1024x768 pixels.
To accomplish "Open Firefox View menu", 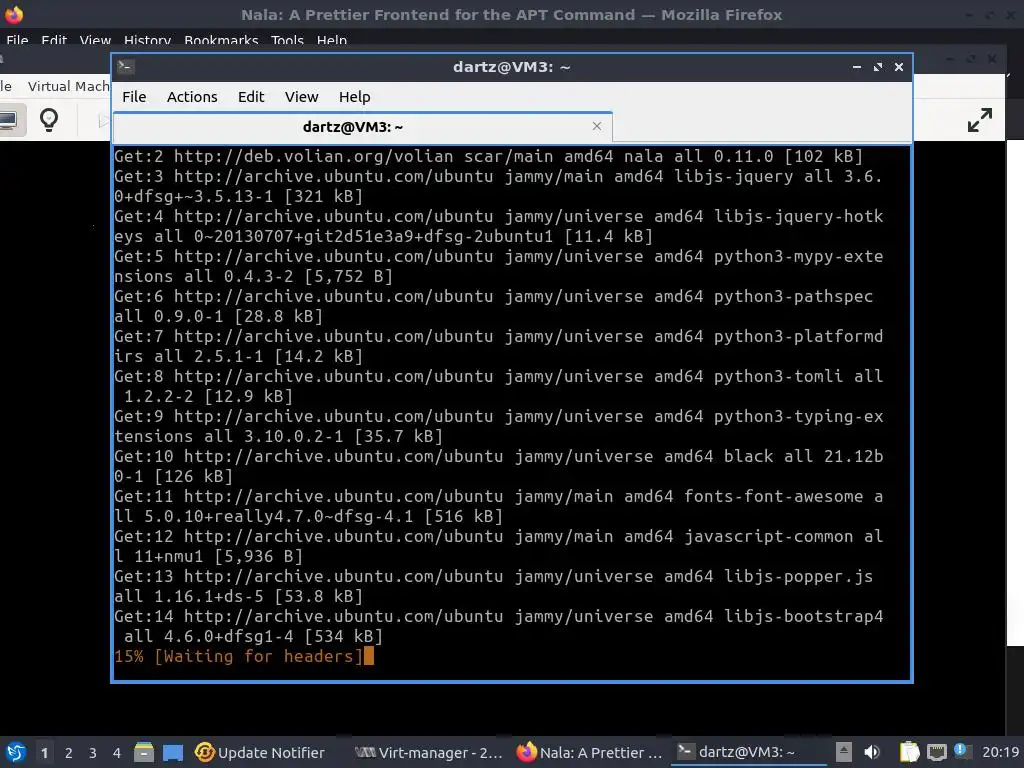I will pos(95,40).
